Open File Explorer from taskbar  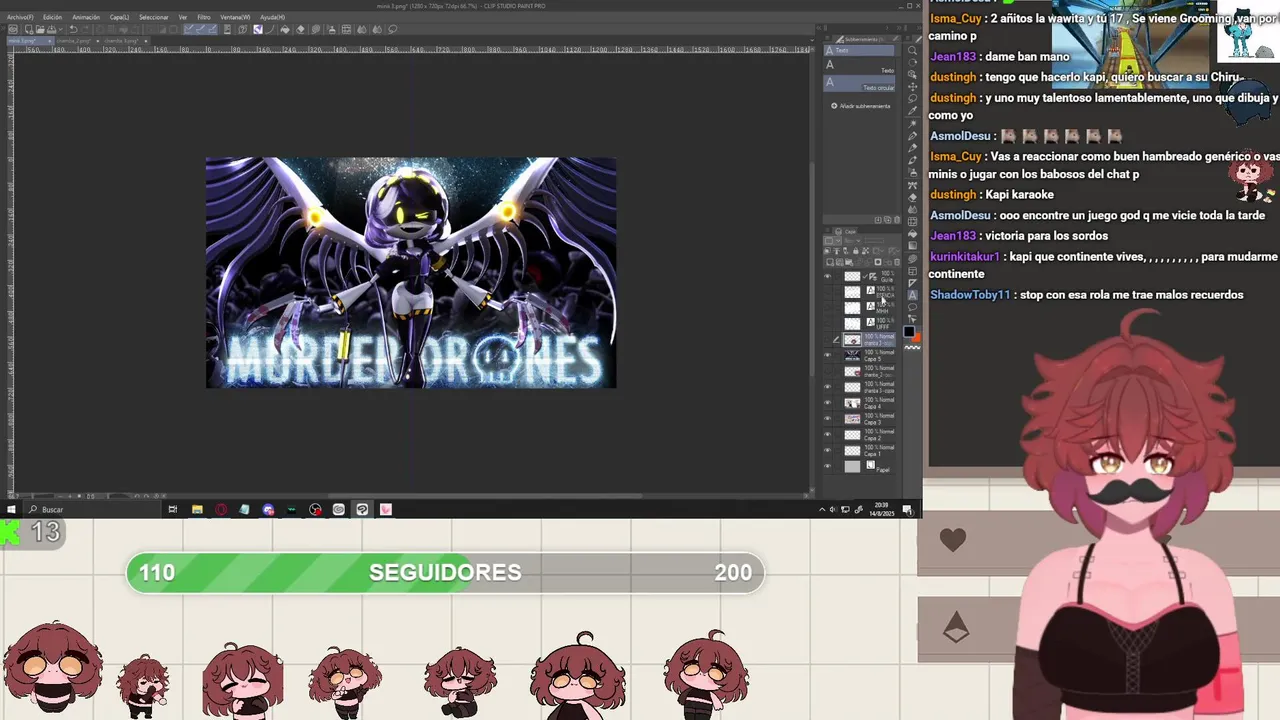197,509
